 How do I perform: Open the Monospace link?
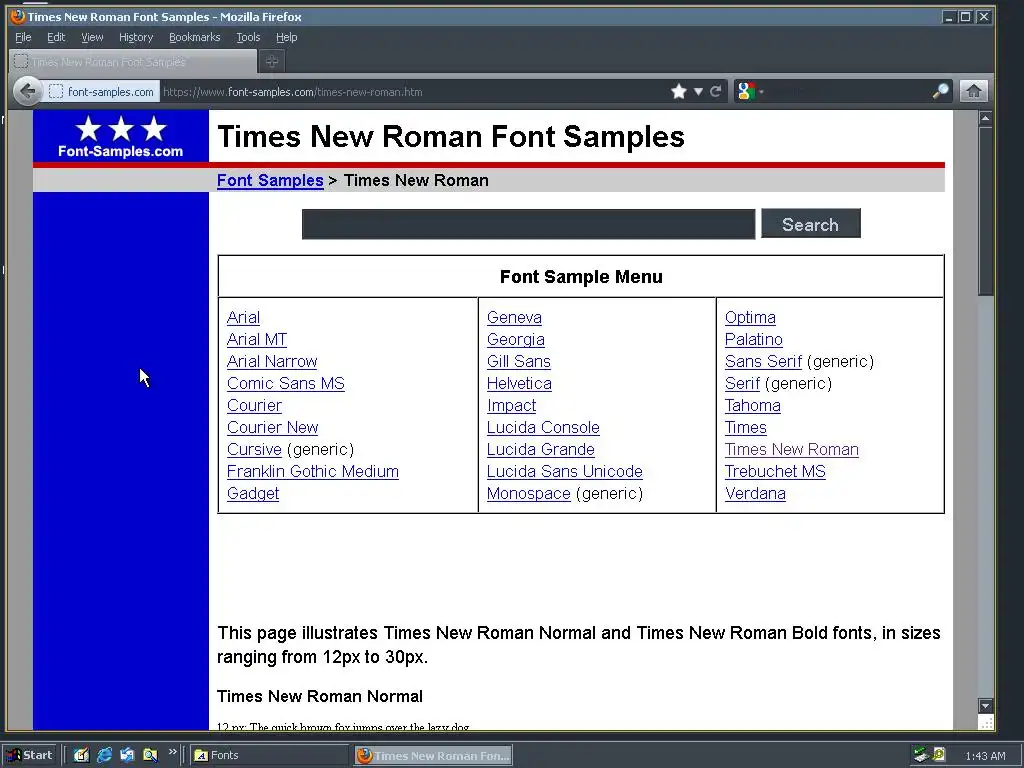coord(529,493)
